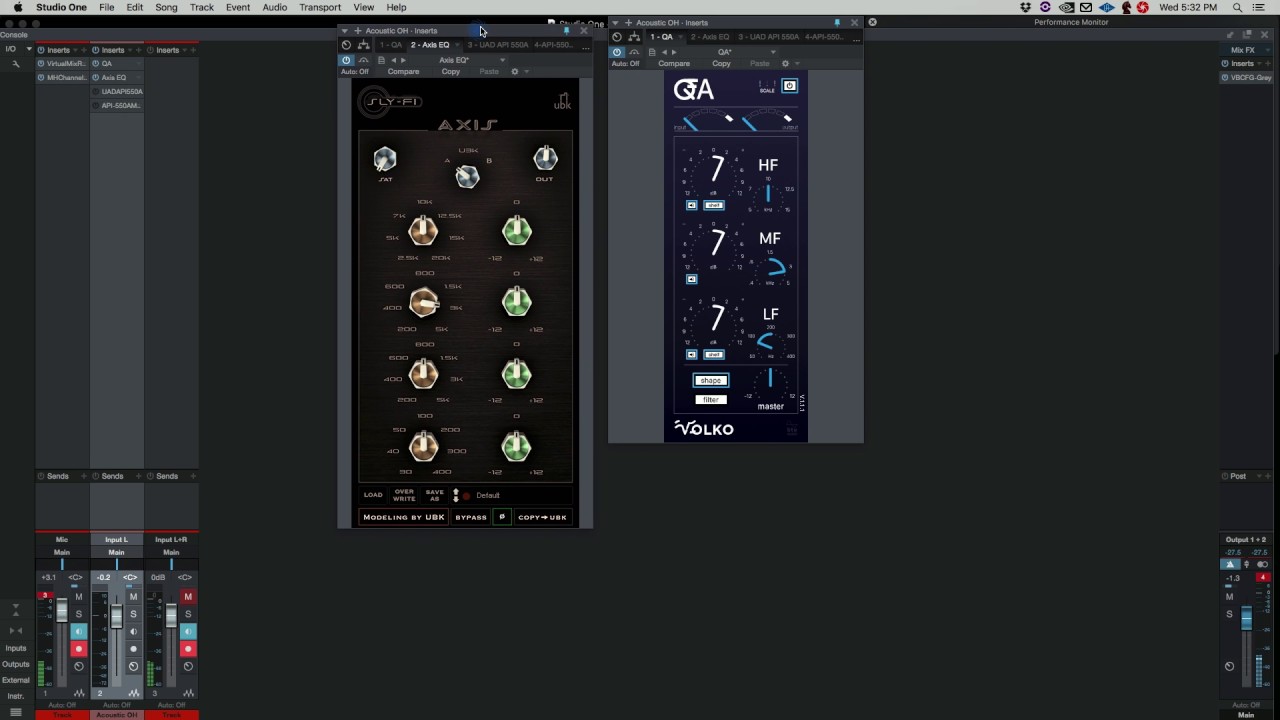This screenshot has width=1280, height=720.
Task: Click filter button in QA plugin
Action: click(711, 400)
